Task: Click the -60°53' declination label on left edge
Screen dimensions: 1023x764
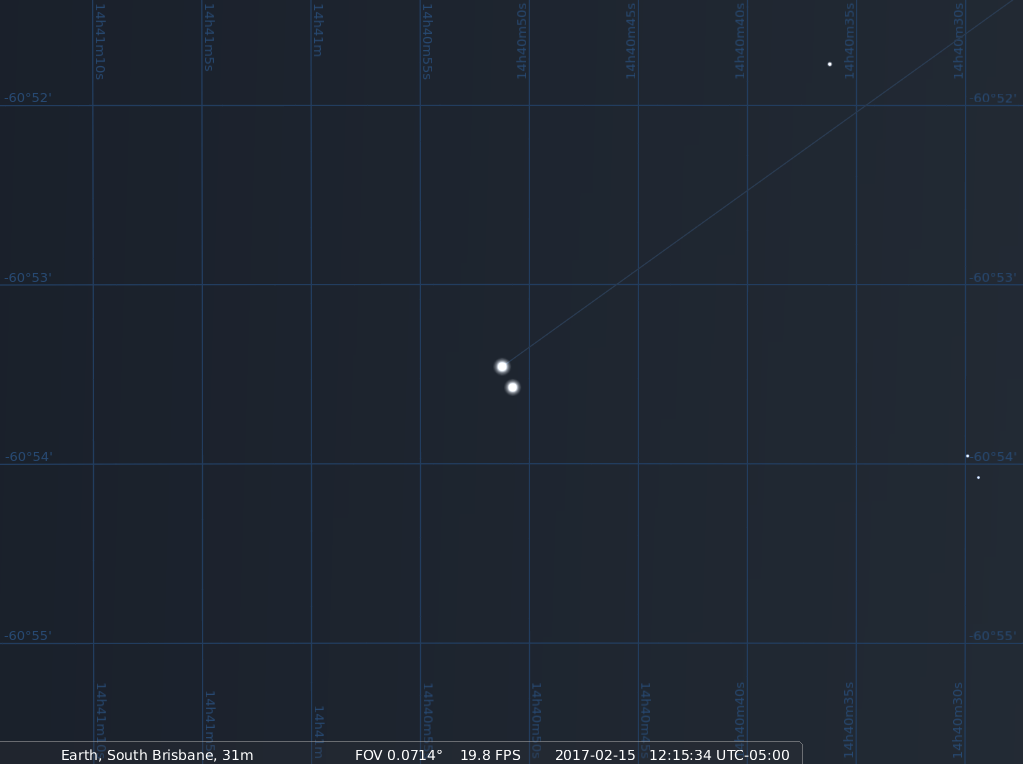Action: [28, 277]
